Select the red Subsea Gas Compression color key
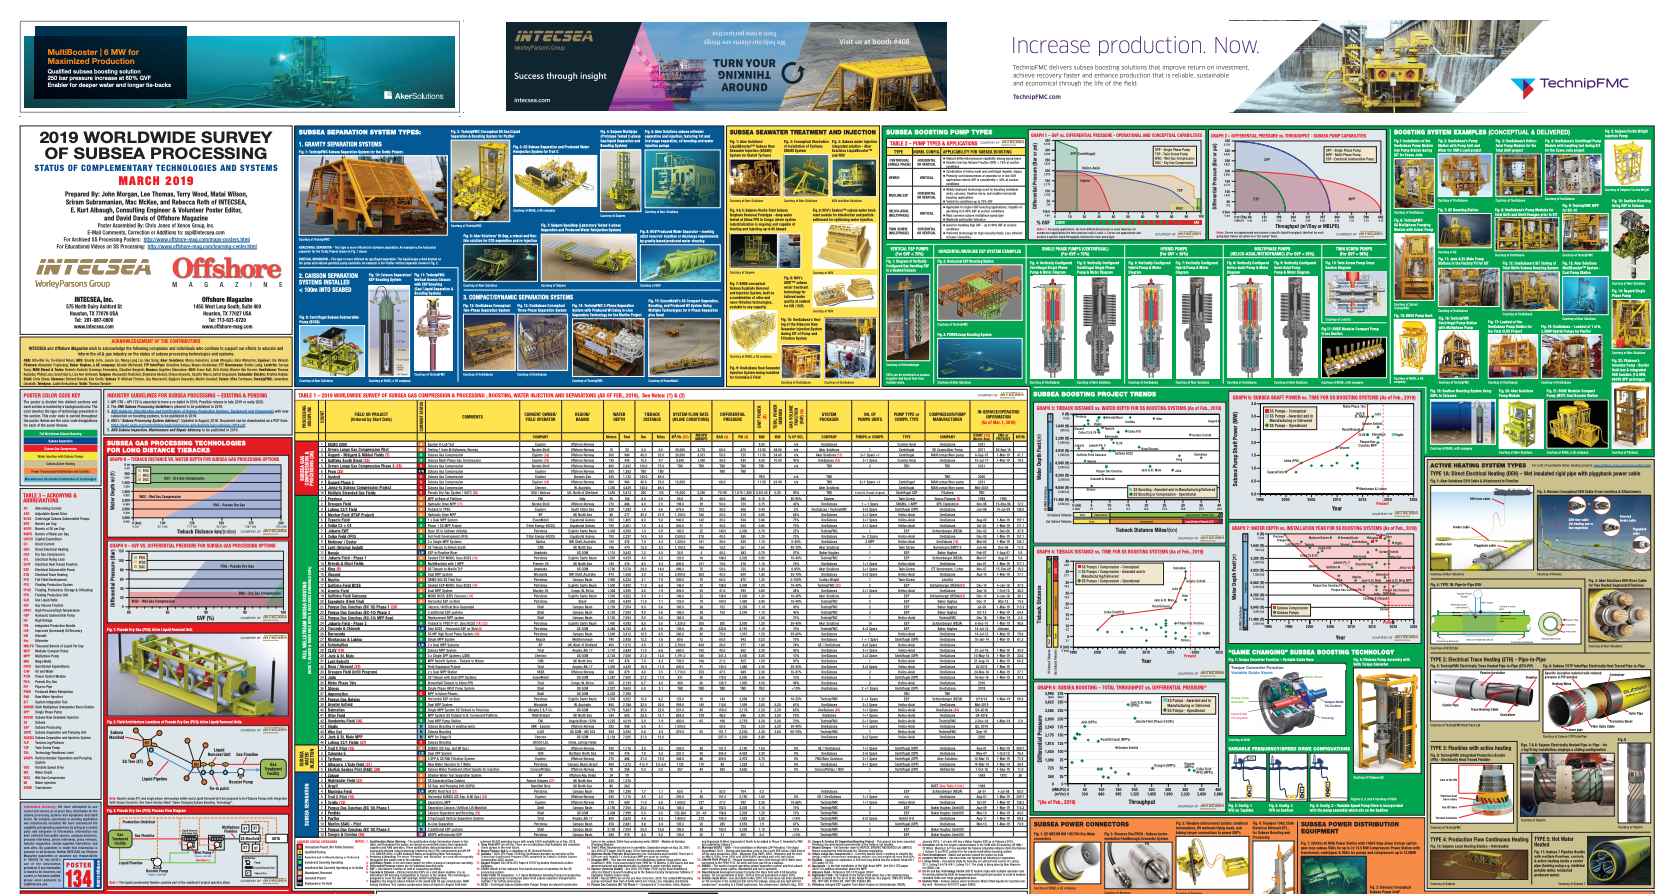Viewport: 1659px width, 894px height. [60, 449]
